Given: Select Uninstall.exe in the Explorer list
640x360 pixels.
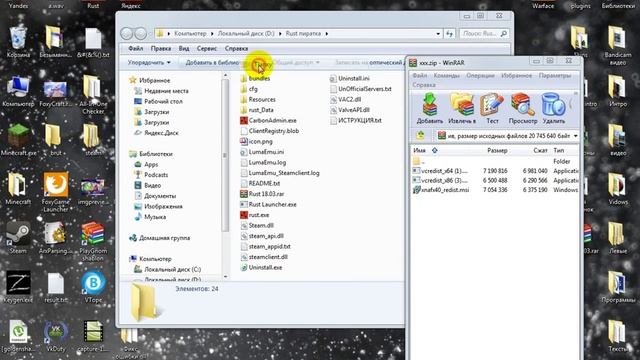Looking at the screenshot, I should (261, 267).
